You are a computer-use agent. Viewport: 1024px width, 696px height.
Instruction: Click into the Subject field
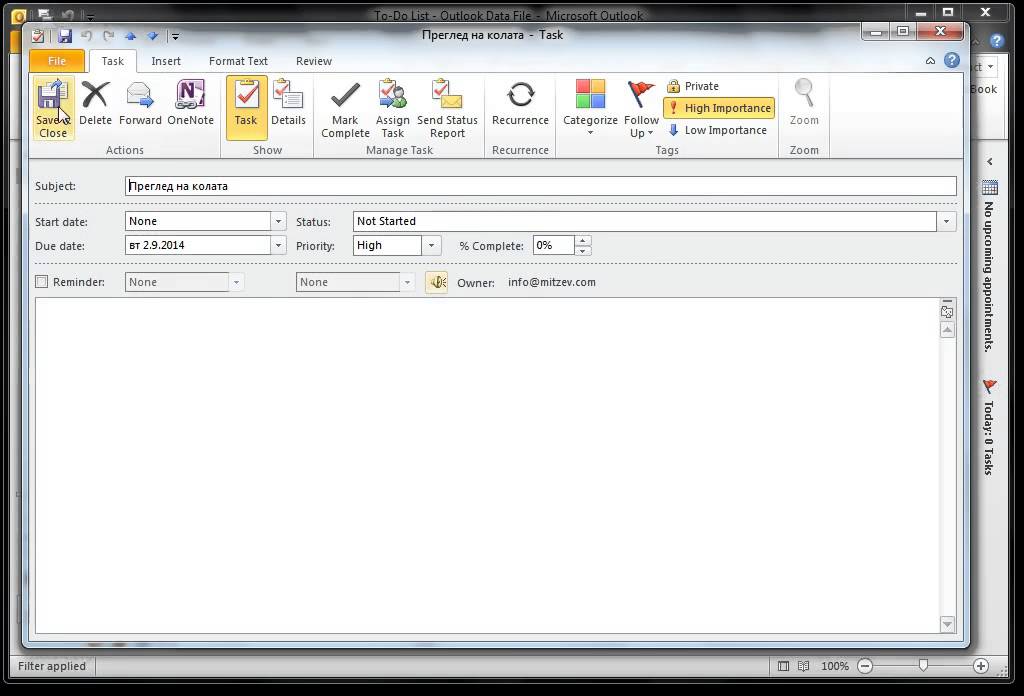(540, 186)
